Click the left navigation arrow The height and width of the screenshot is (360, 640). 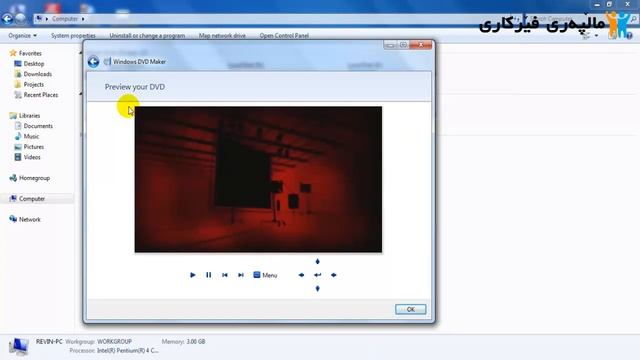tap(301, 275)
